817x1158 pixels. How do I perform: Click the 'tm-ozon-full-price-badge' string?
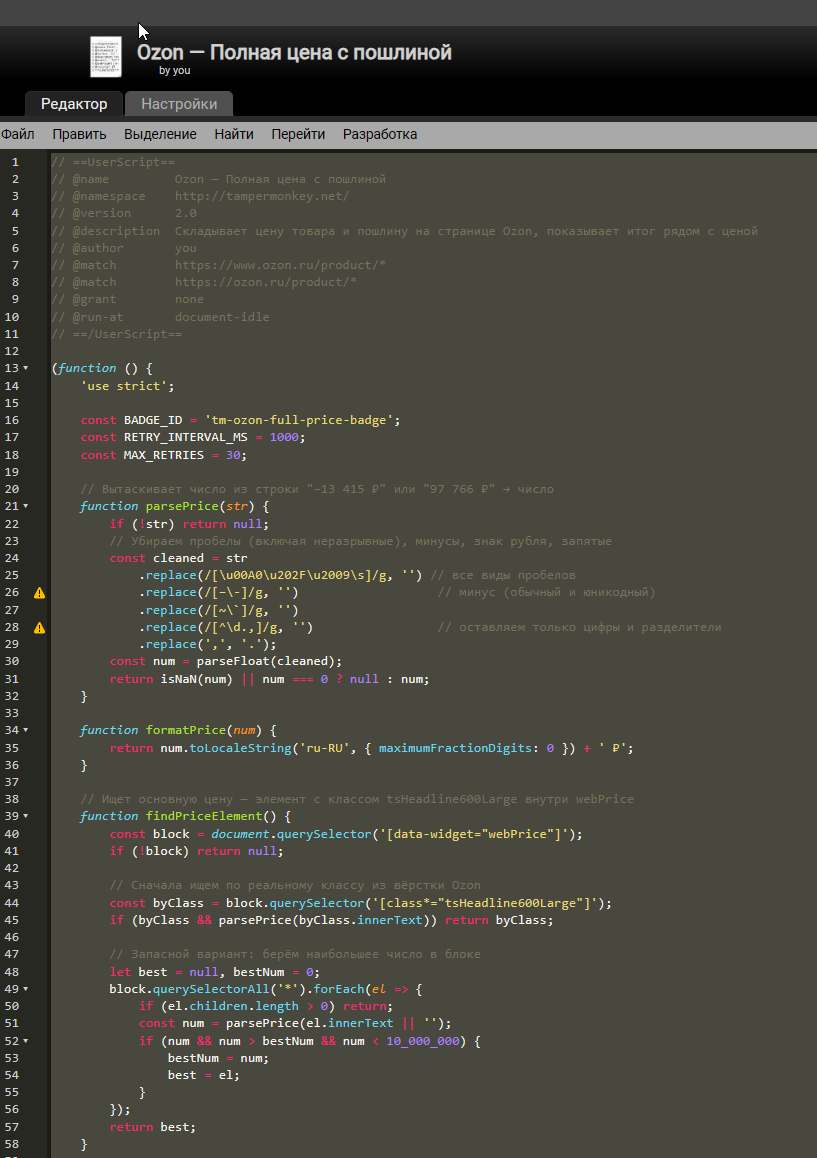(x=299, y=420)
